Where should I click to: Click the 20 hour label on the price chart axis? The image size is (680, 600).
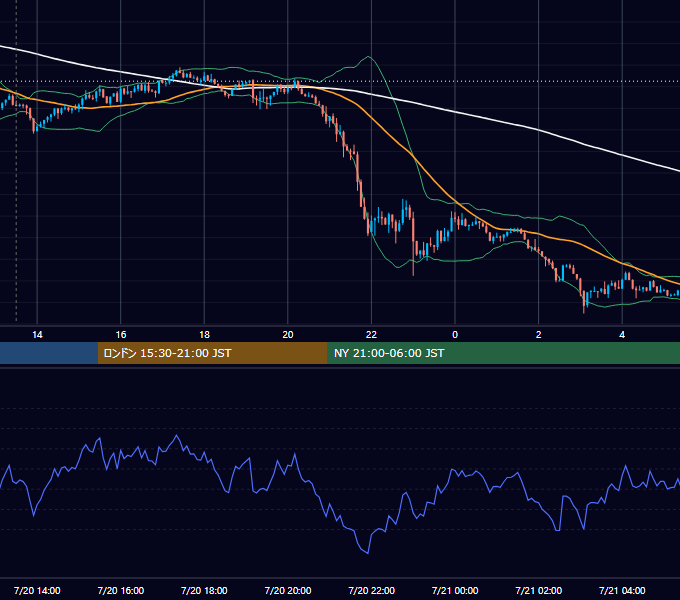pyautogui.click(x=288, y=335)
